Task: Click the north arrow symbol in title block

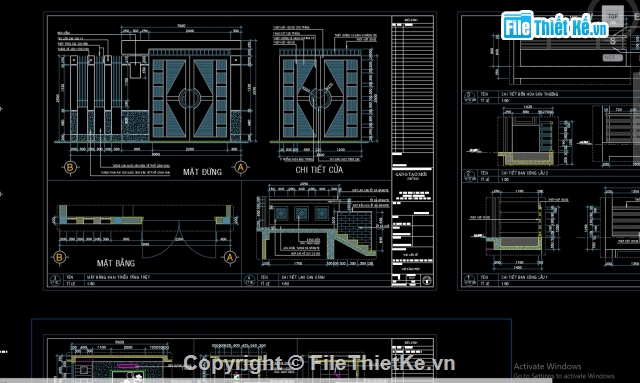Action: click(427, 280)
